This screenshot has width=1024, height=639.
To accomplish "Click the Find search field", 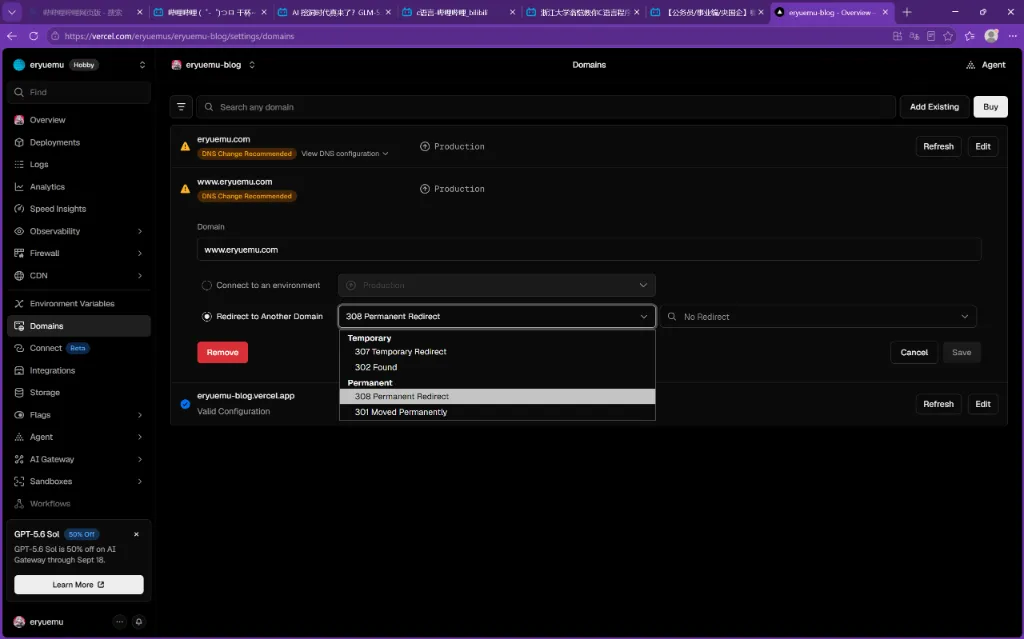I will (x=79, y=92).
